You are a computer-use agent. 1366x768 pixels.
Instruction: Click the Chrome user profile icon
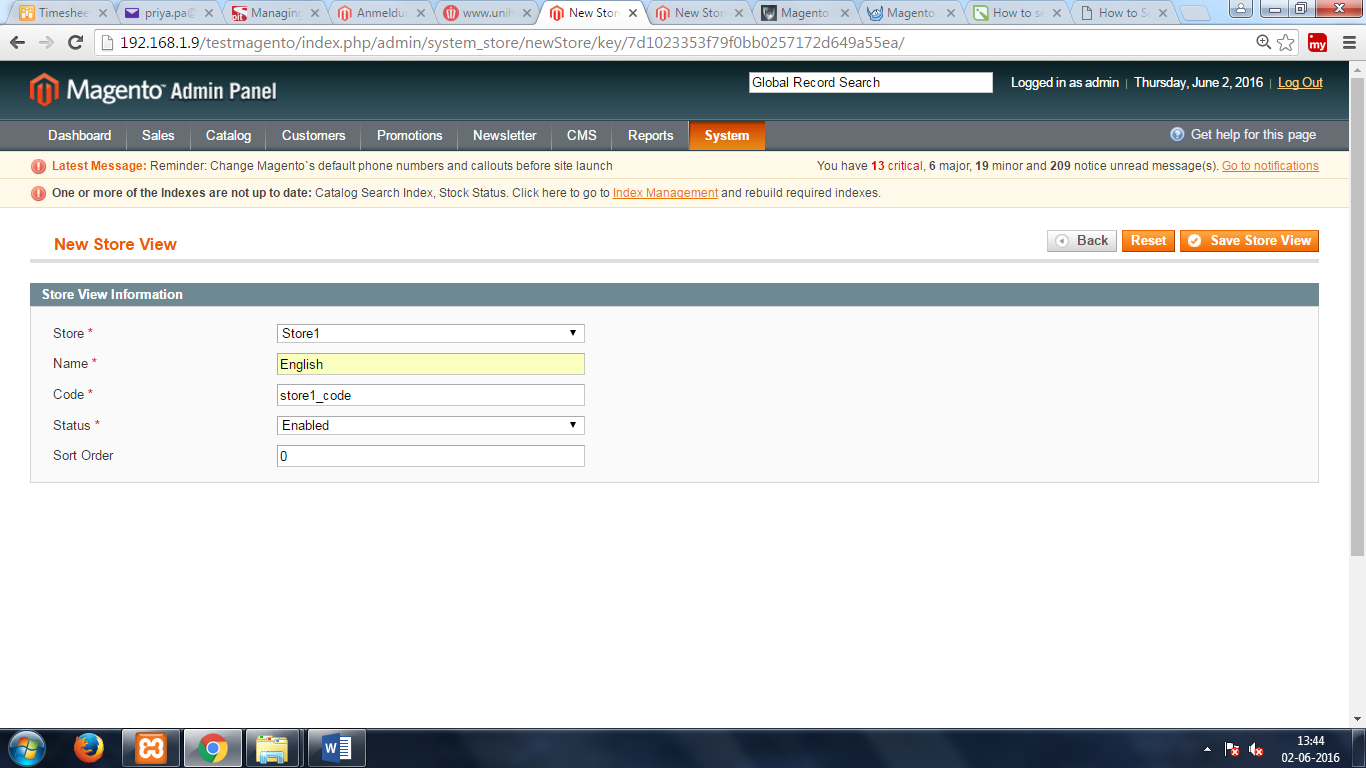tap(1240, 10)
